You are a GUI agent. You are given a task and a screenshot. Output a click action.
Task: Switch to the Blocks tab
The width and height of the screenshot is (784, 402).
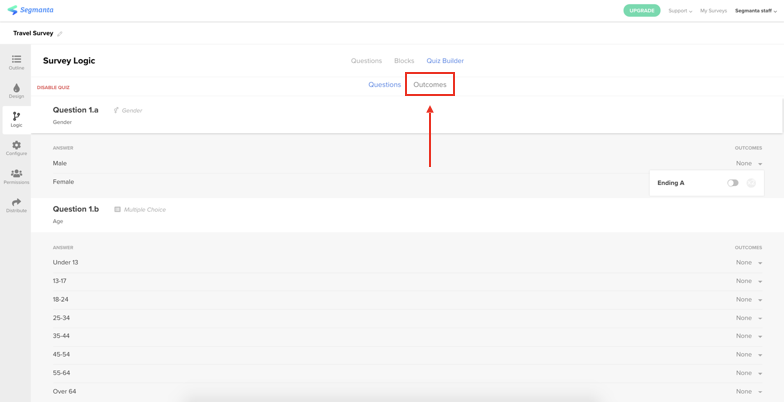click(404, 61)
